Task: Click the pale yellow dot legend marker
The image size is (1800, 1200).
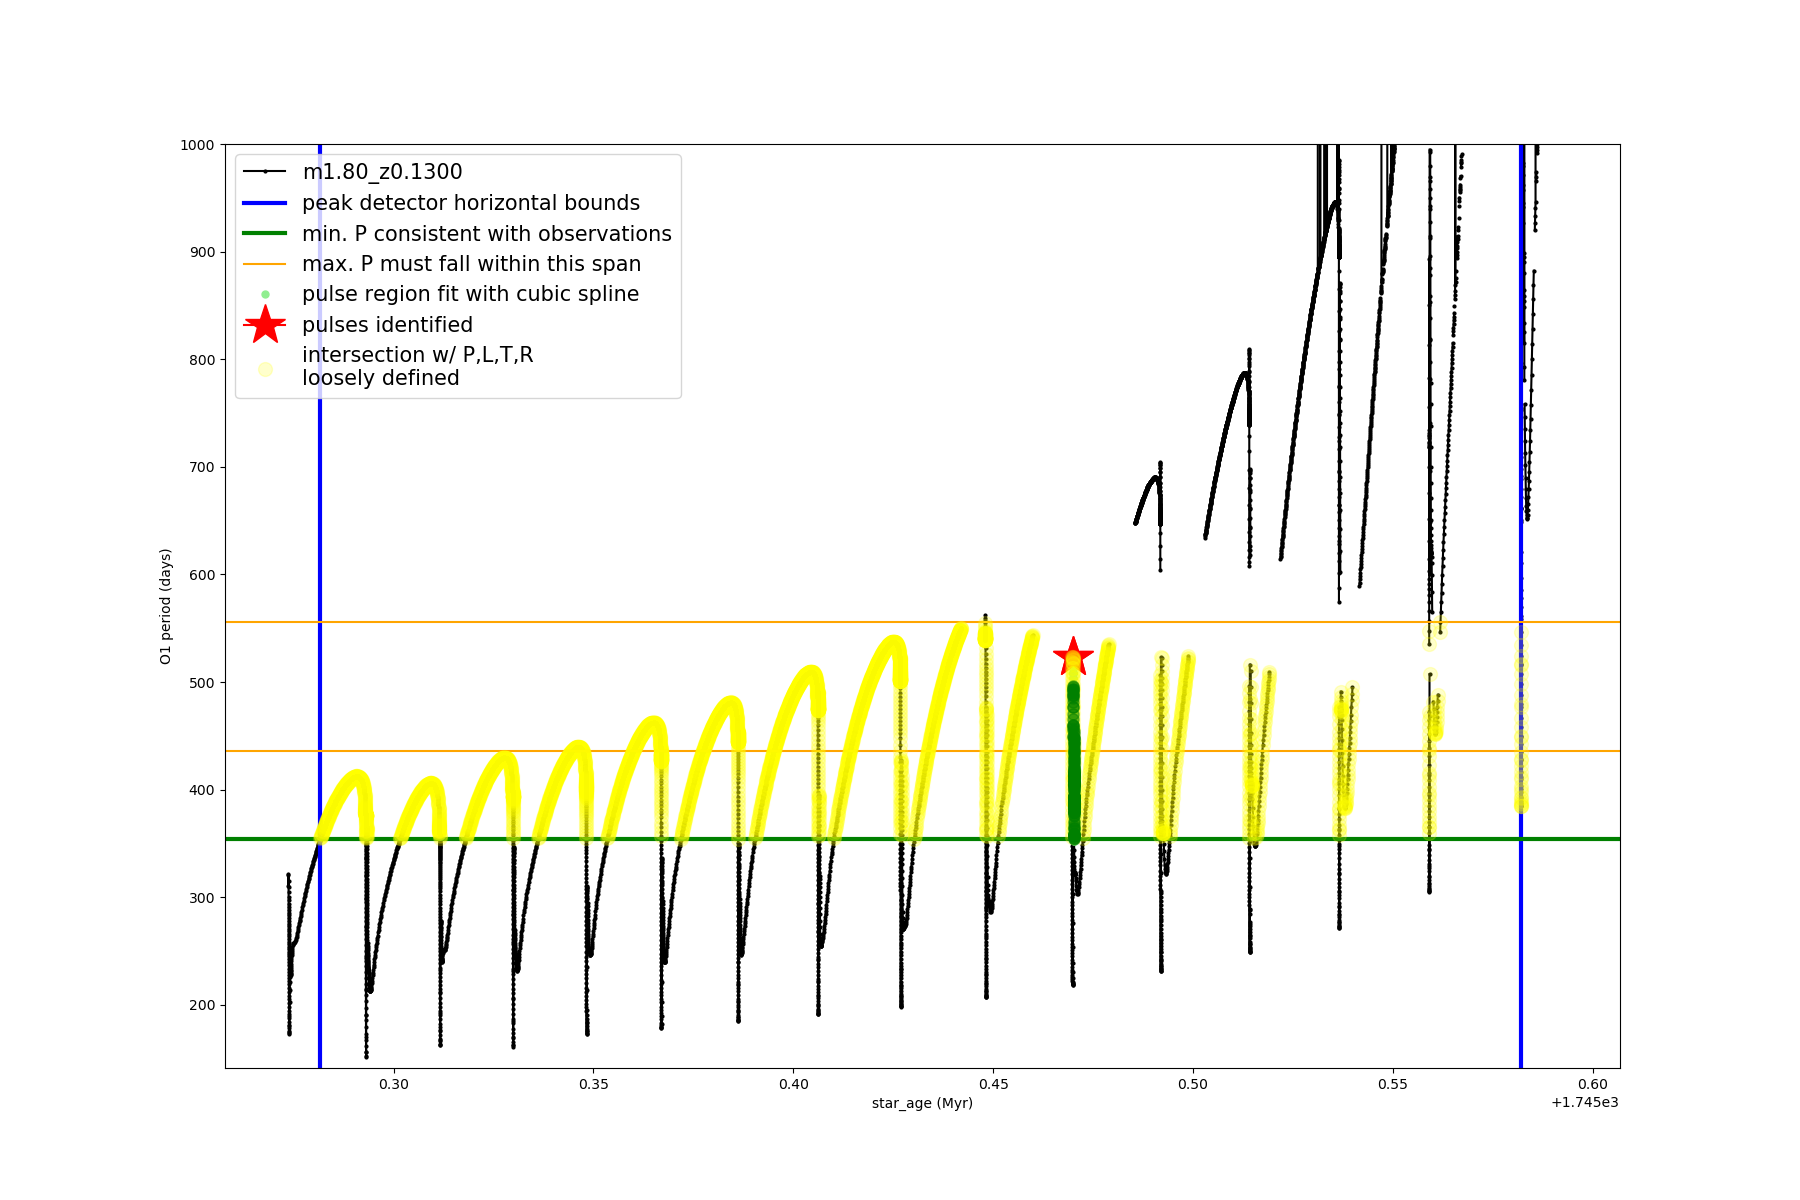Action: 265,369
